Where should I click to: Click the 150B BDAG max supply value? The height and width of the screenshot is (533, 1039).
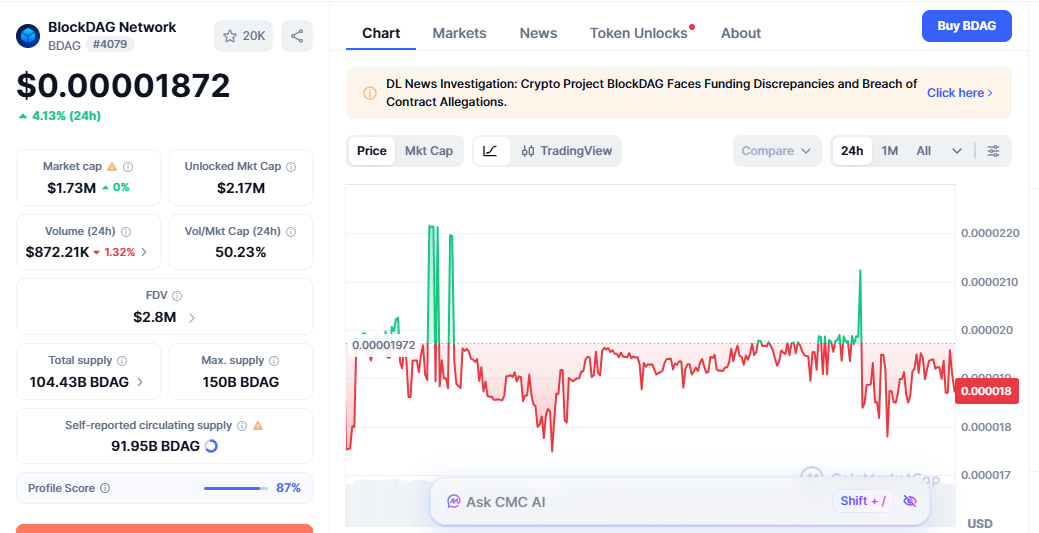pyautogui.click(x=241, y=382)
